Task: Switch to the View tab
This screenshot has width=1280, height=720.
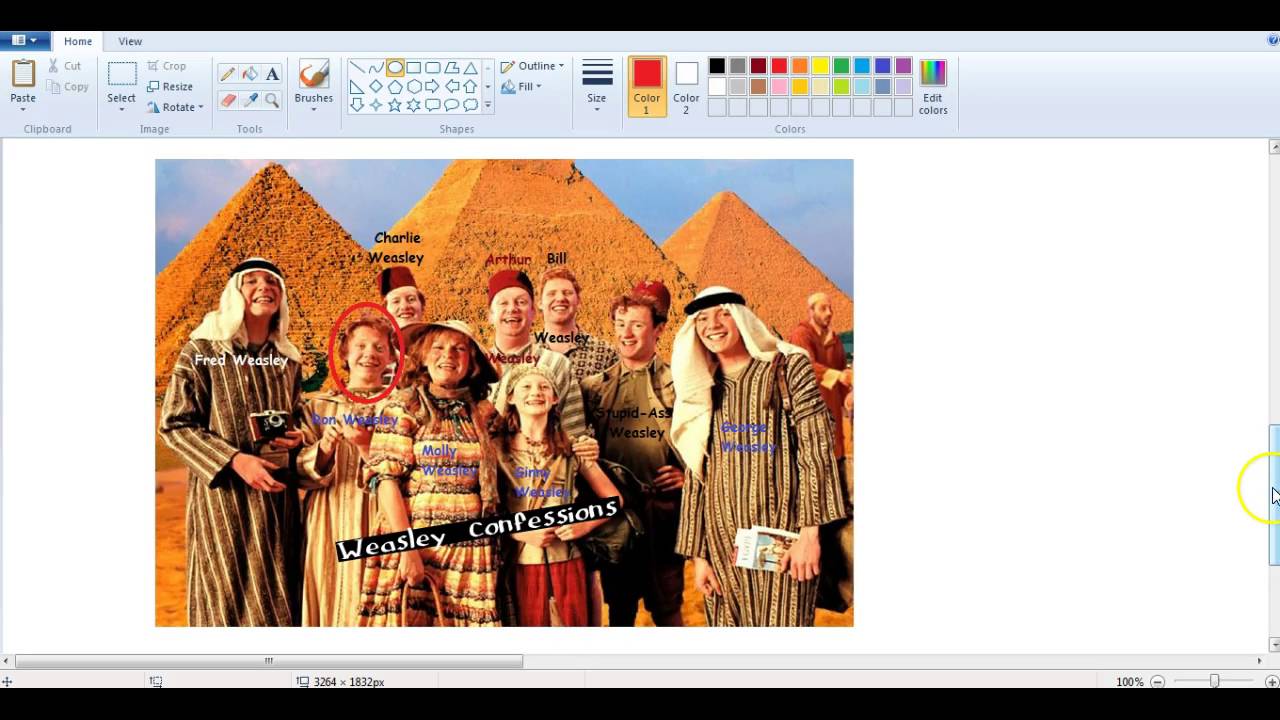Action: point(130,41)
